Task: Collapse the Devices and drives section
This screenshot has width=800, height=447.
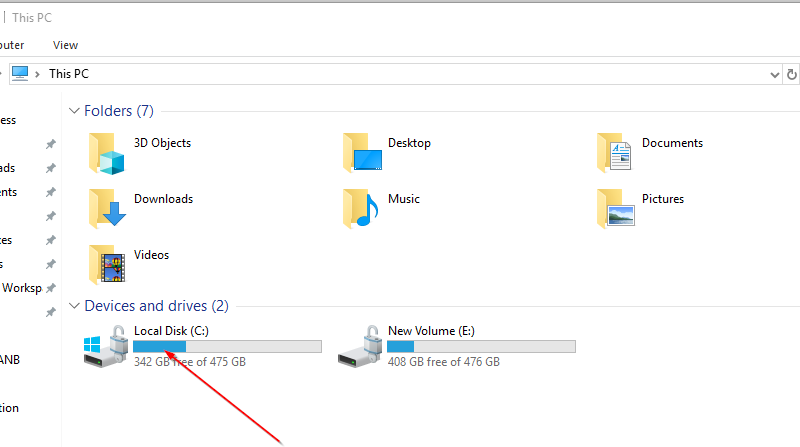Action: 74,306
